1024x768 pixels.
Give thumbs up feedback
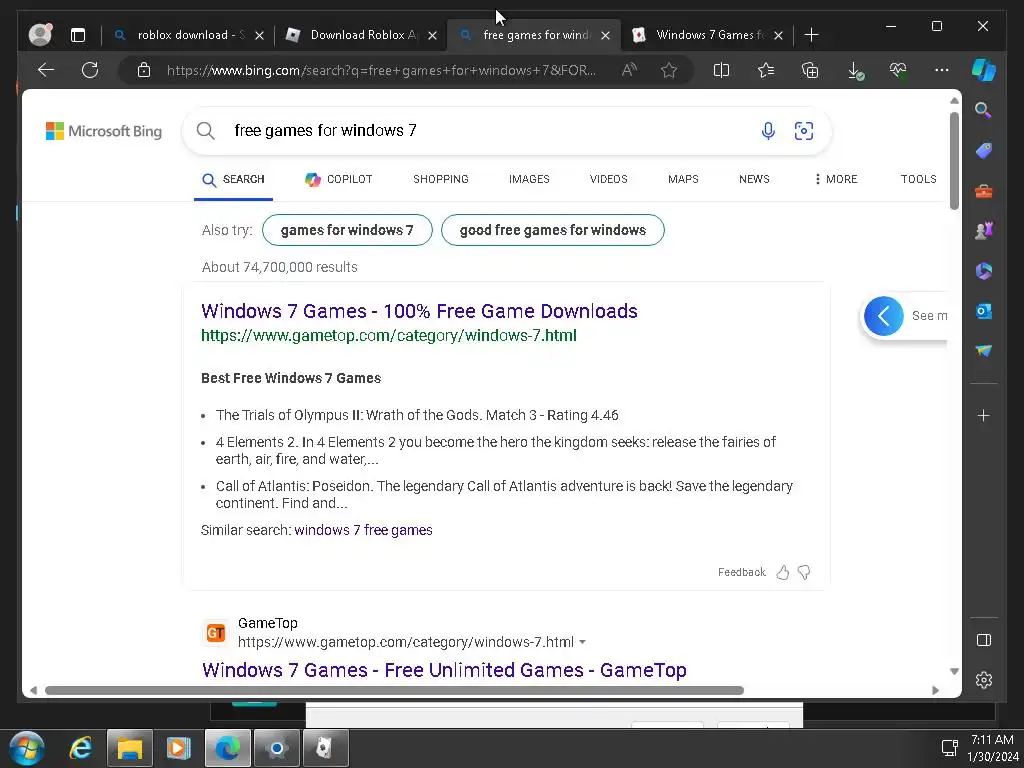point(782,573)
